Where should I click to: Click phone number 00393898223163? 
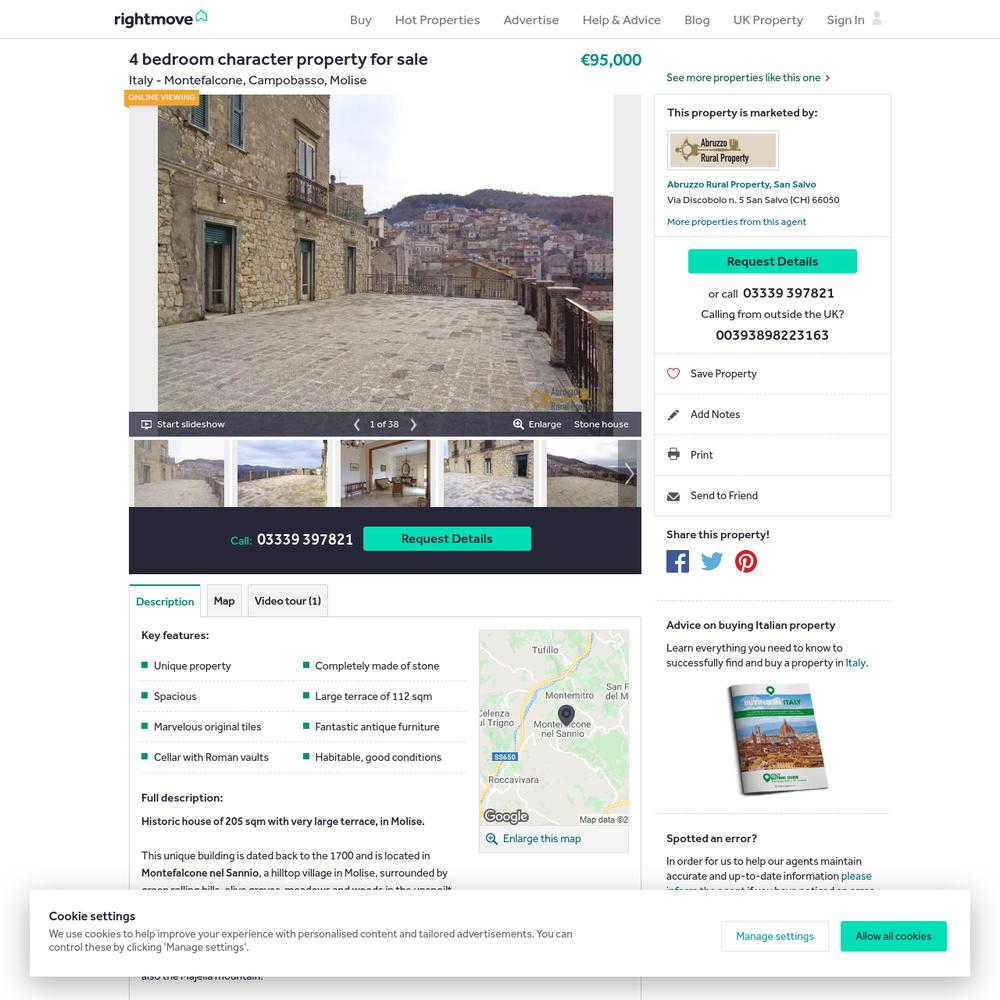coord(772,335)
